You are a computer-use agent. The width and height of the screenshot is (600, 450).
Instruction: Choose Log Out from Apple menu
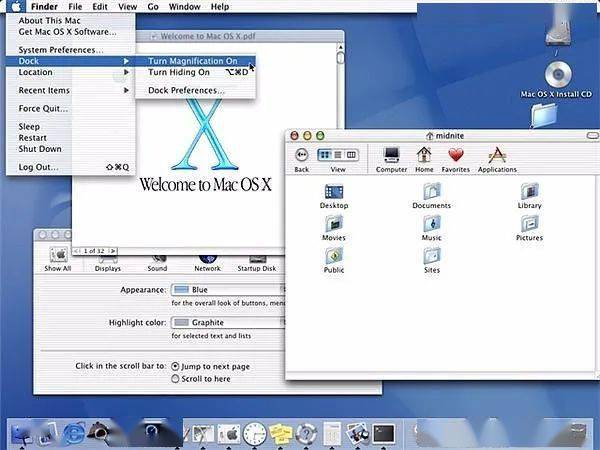point(70,167)
